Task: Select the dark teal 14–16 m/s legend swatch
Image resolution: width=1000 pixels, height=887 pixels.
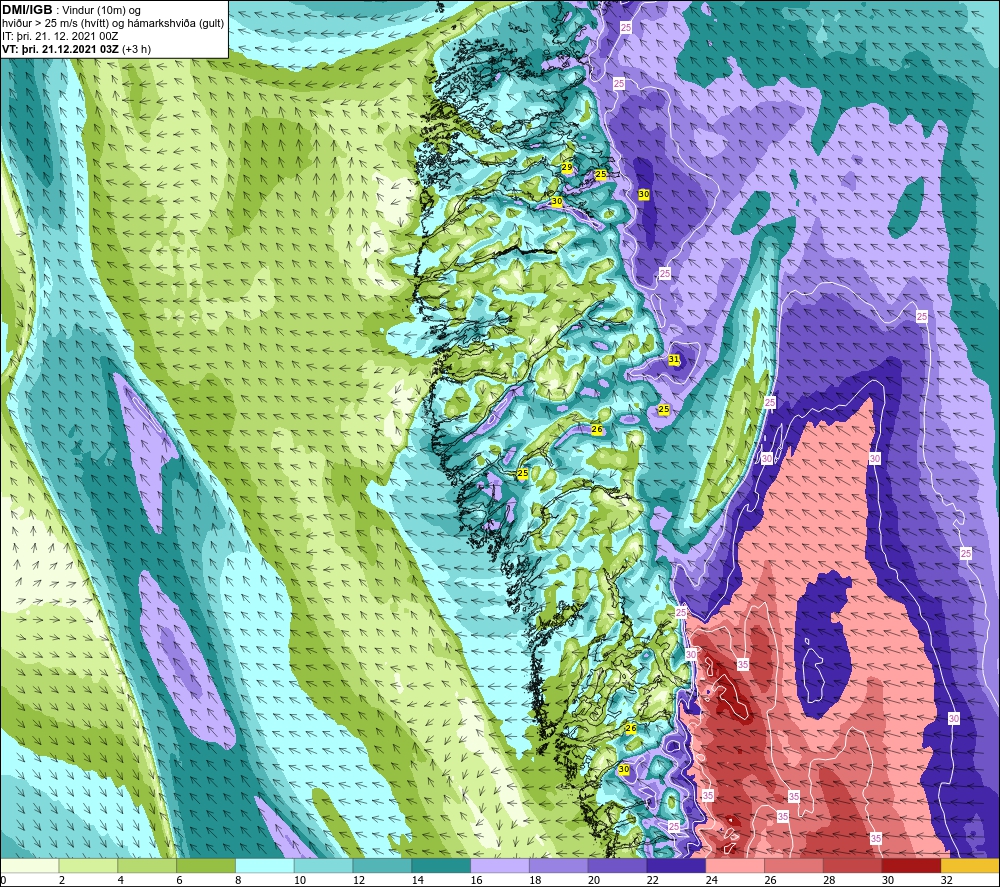Action: point(441,865)
